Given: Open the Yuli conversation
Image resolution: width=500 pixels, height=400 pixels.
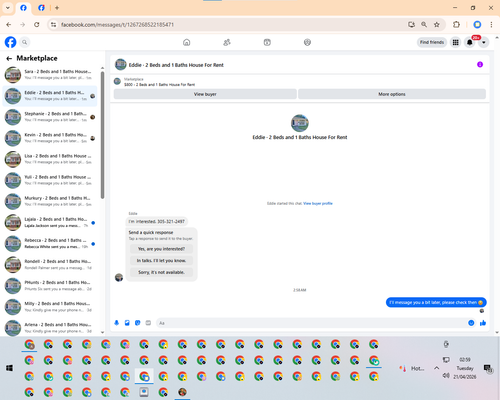Looking at the screenshot, I should click(x=50, y=180).
